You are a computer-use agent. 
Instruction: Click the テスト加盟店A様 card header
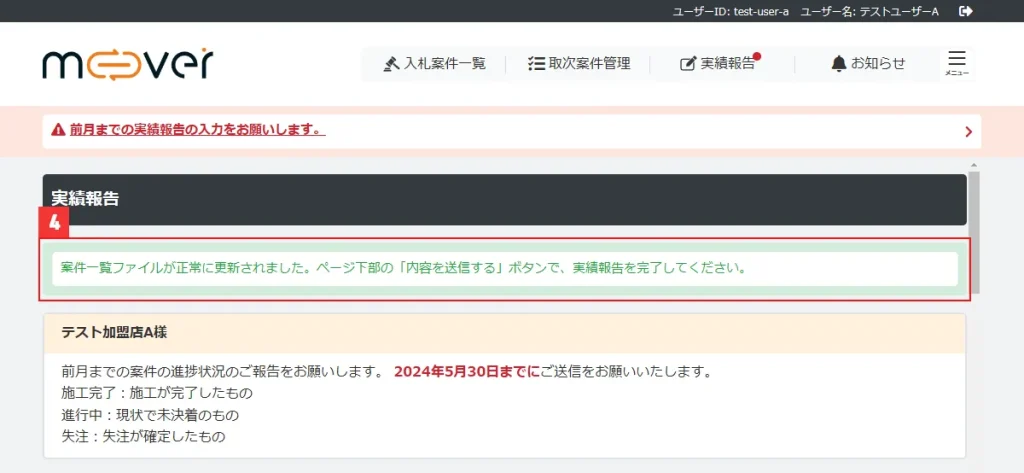click(x=504, y=333)
